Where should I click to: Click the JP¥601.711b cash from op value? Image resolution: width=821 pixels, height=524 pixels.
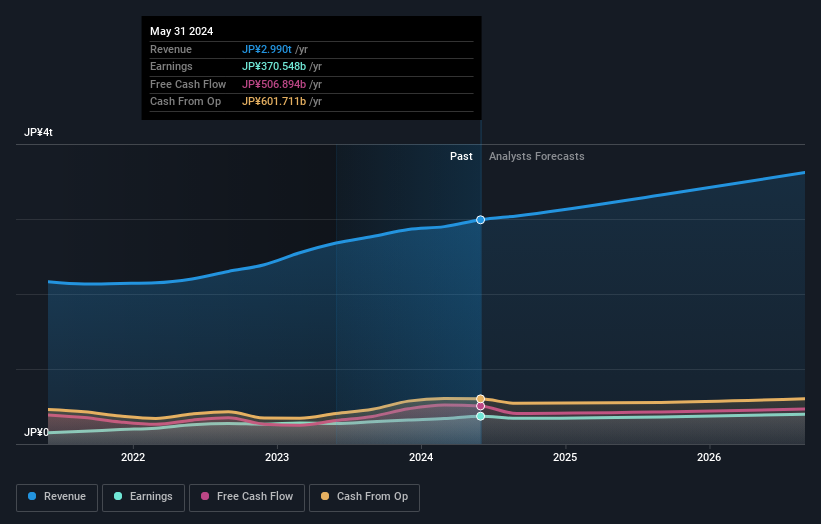[x=274, y=102]
